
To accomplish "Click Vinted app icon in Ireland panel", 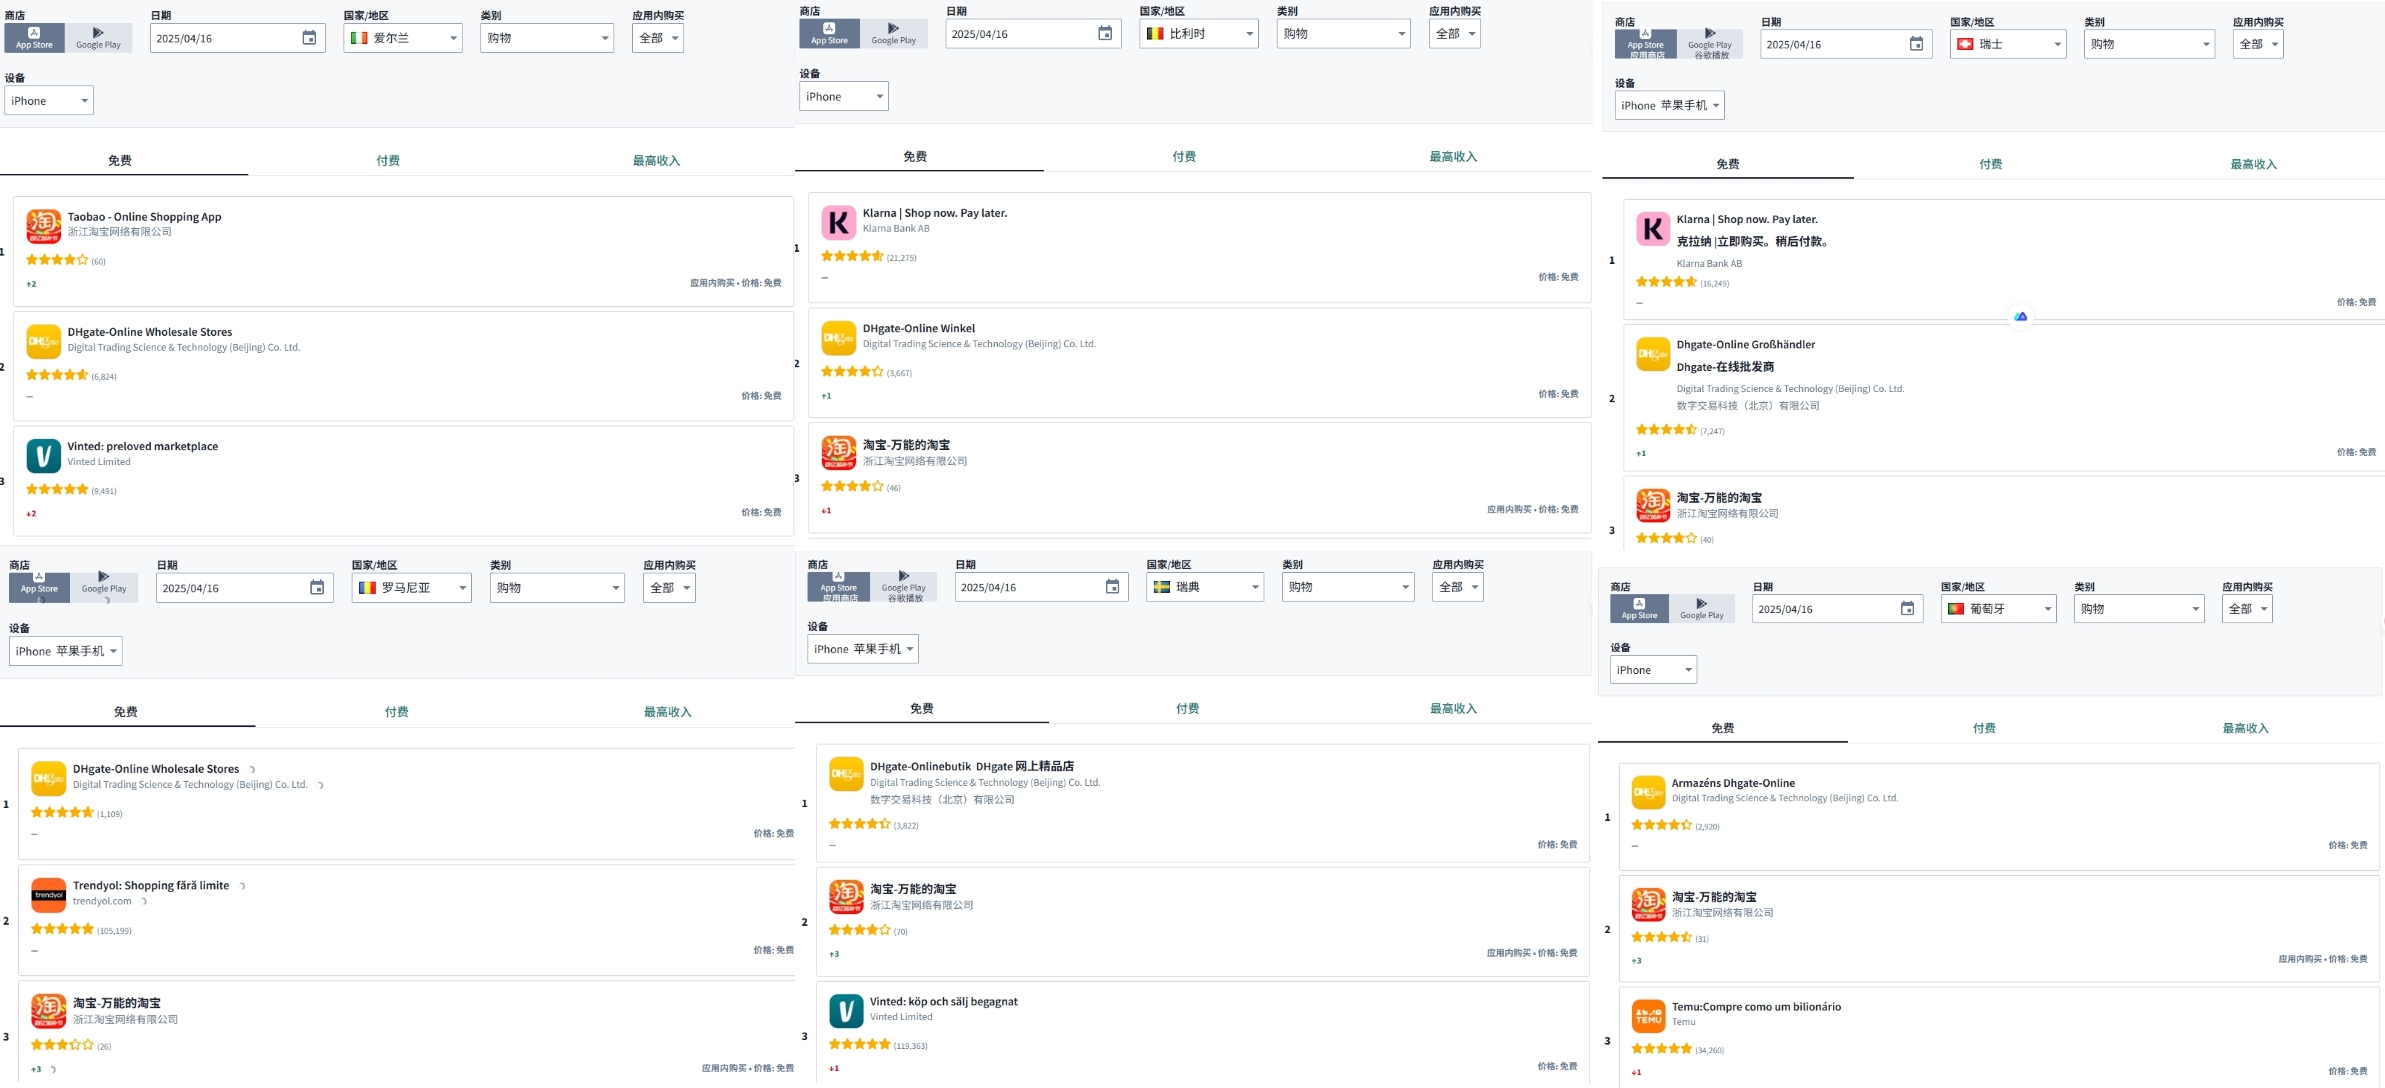I will pos(43,456).
